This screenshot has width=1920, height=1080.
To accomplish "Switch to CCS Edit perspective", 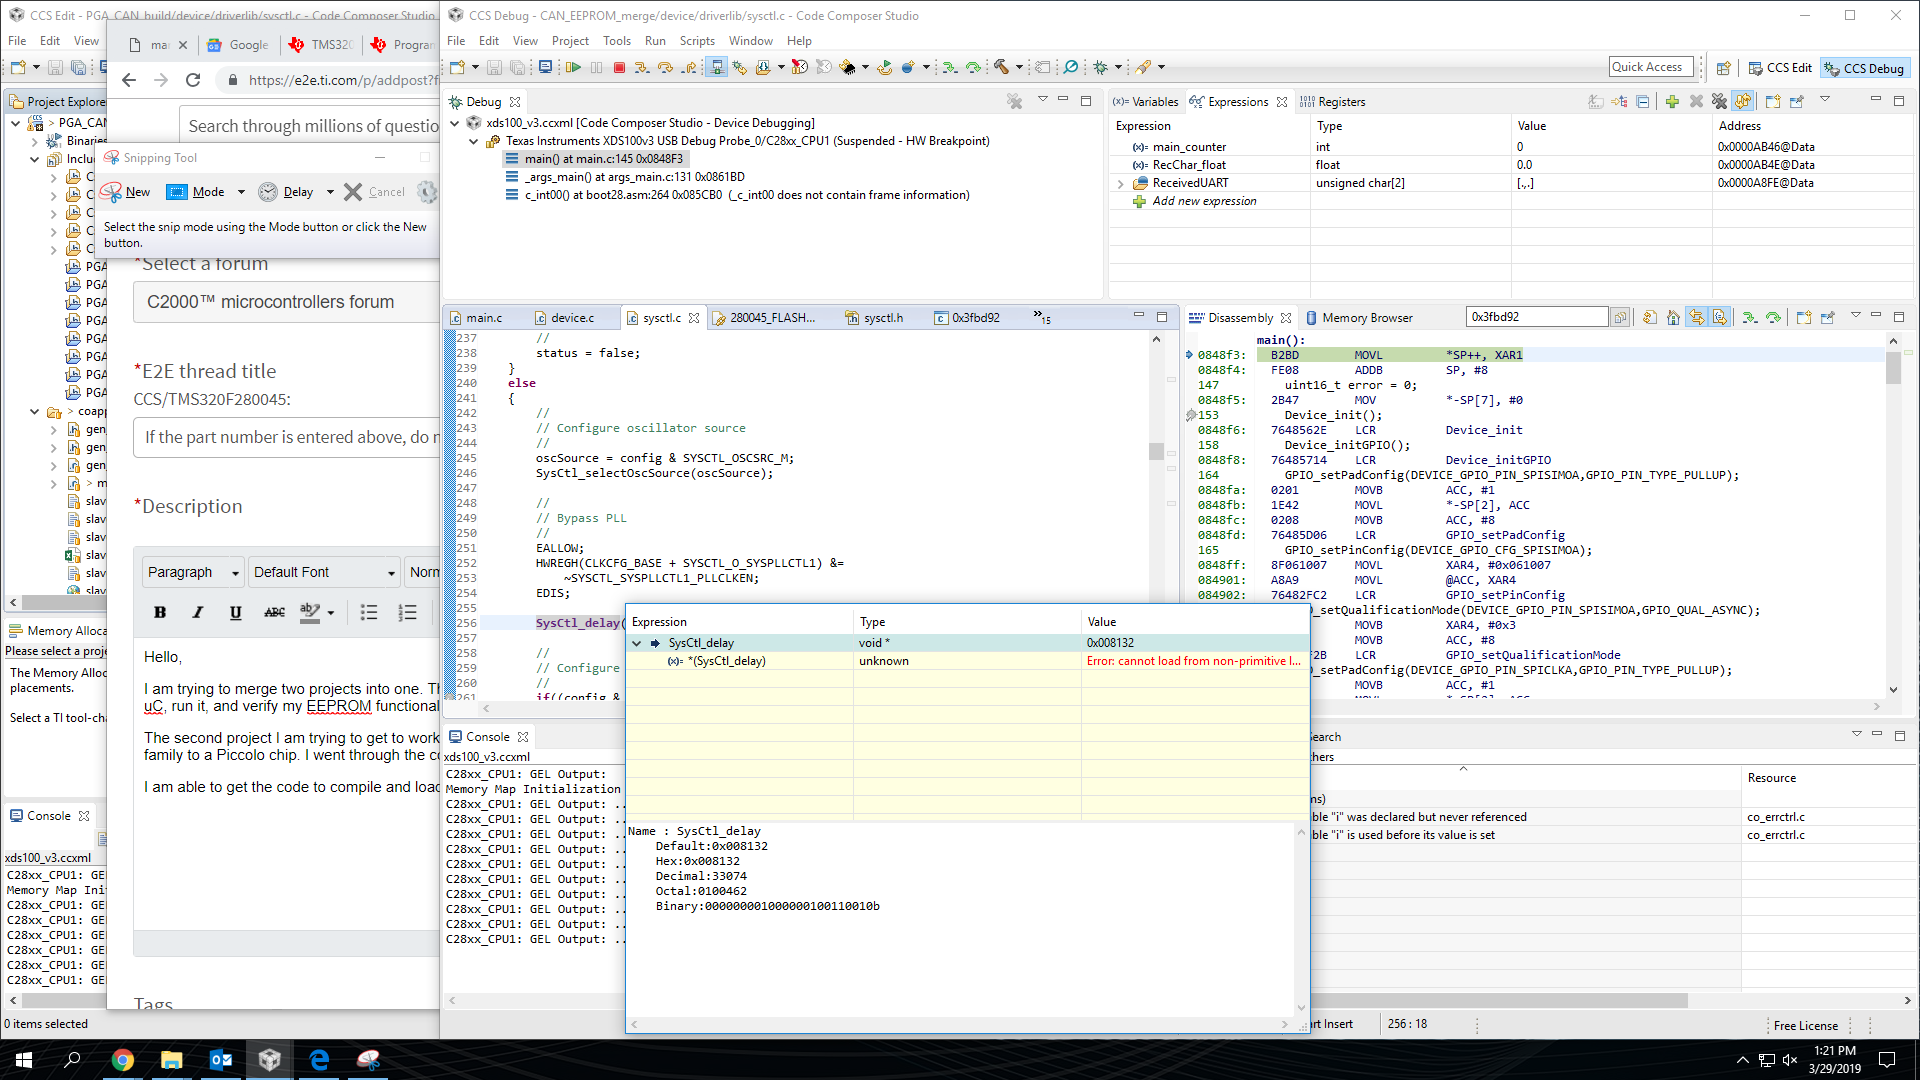I will (1780, 68).
